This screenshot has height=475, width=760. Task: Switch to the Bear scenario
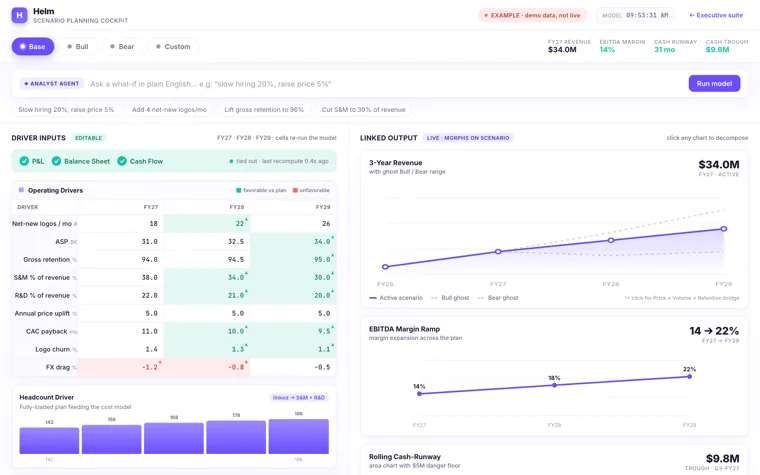[122, 47]
